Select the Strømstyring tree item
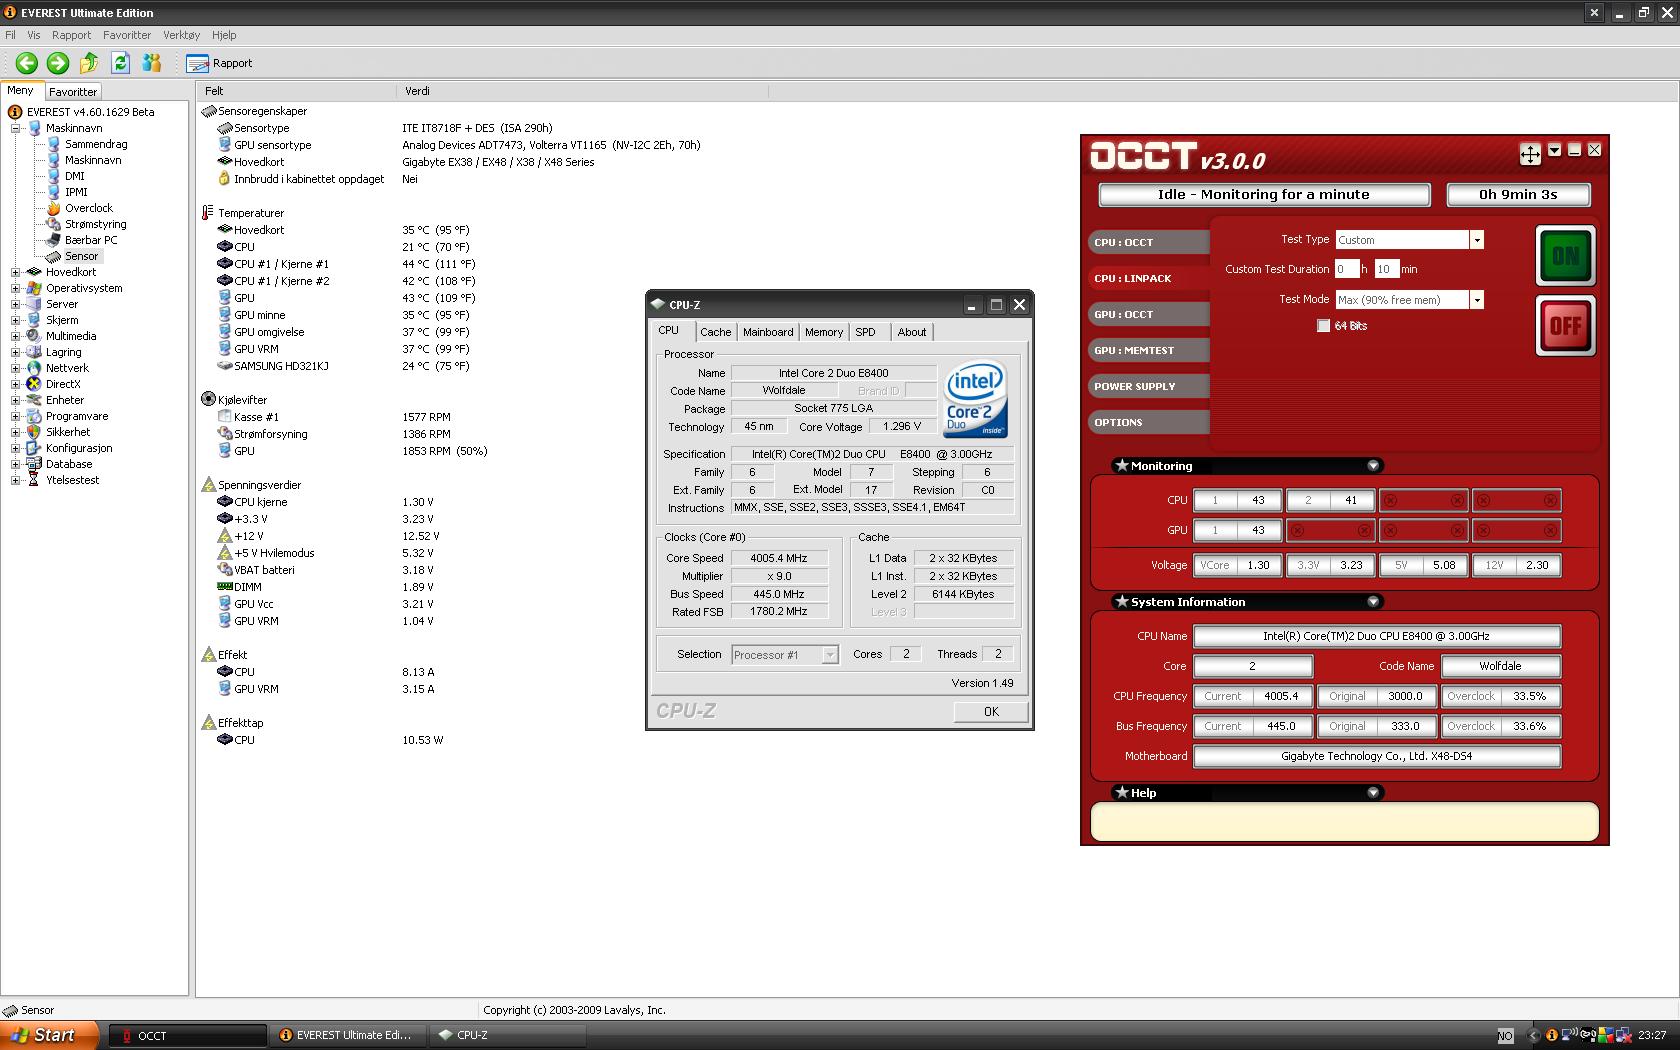The width and height of the screenshot is (1680, 1050). [x=96, y=224]
